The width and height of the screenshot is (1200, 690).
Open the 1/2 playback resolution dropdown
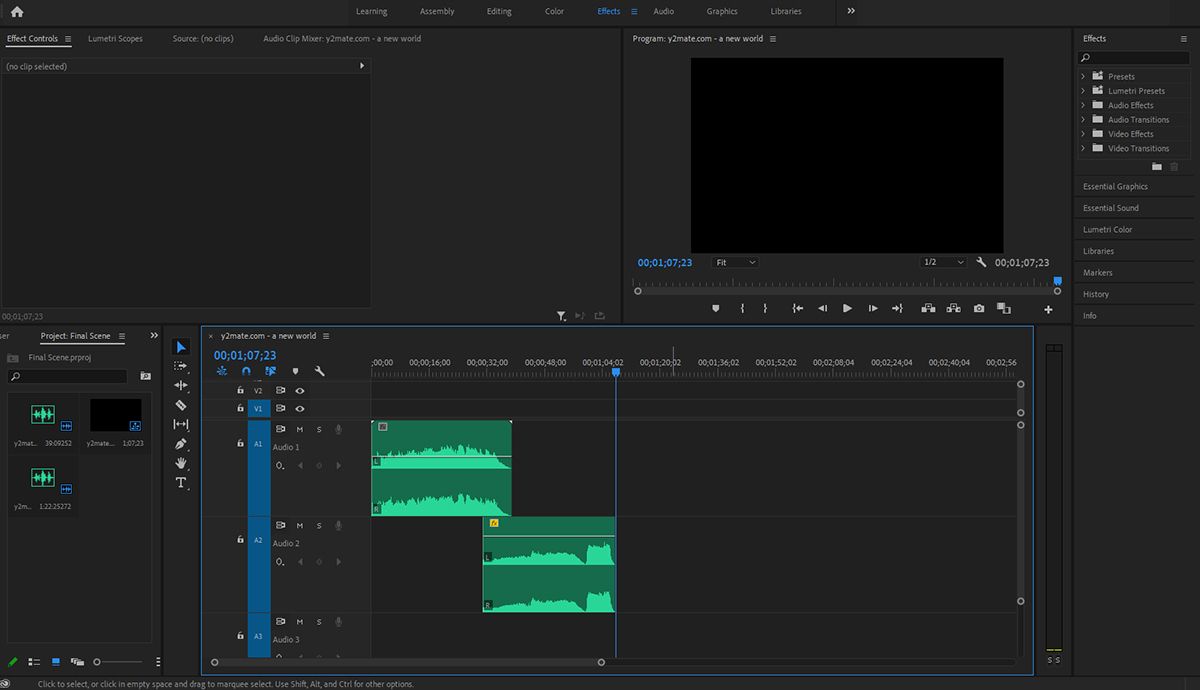[941, 261]
